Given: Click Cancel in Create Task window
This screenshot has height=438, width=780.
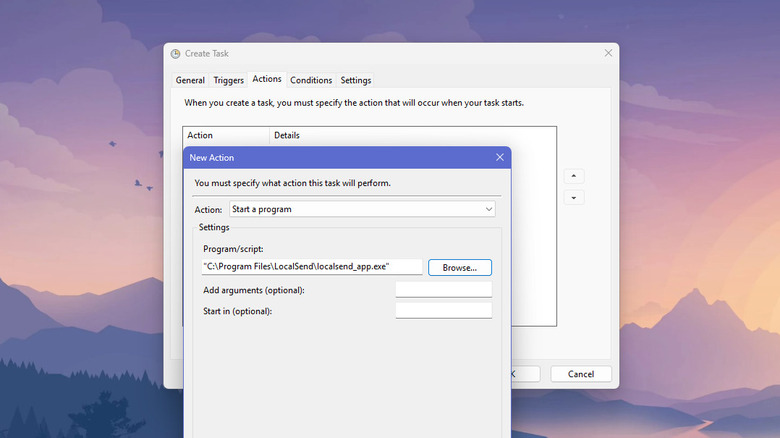Looking at the screenshot, I should pos(581,374).
